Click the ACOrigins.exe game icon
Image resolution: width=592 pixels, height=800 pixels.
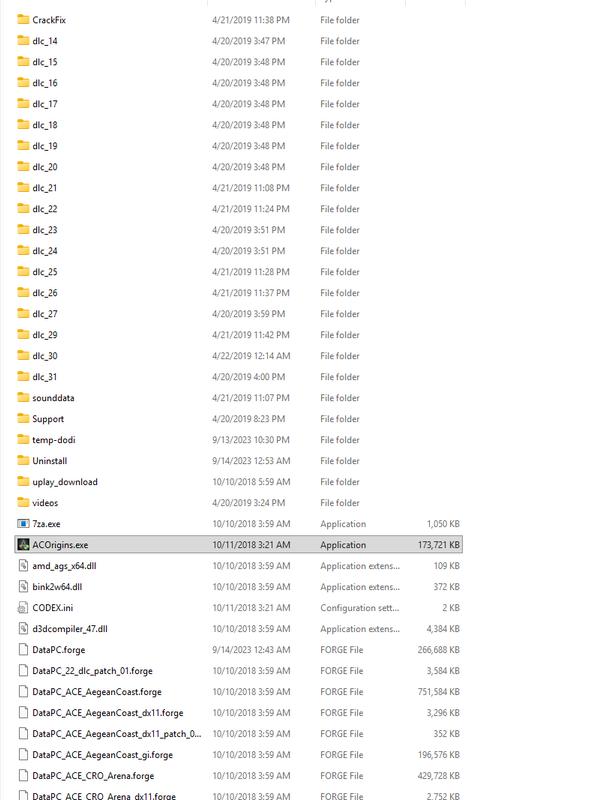(x=23, y=544)
